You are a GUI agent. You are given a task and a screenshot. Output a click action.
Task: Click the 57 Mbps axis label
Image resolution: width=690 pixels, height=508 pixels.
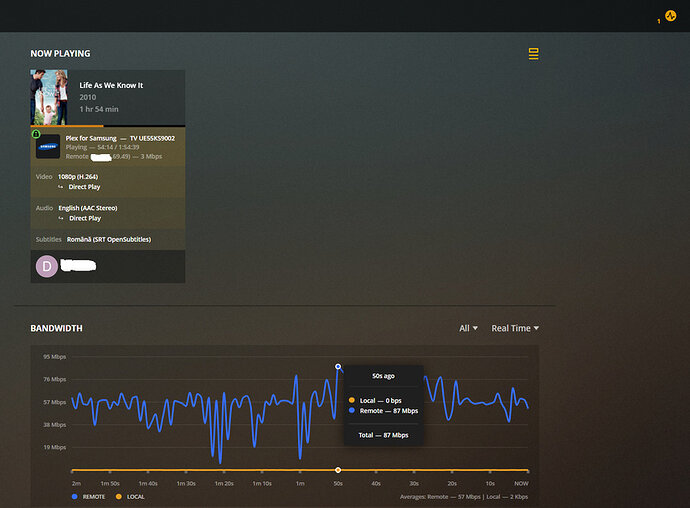click(x=55, y=402)
